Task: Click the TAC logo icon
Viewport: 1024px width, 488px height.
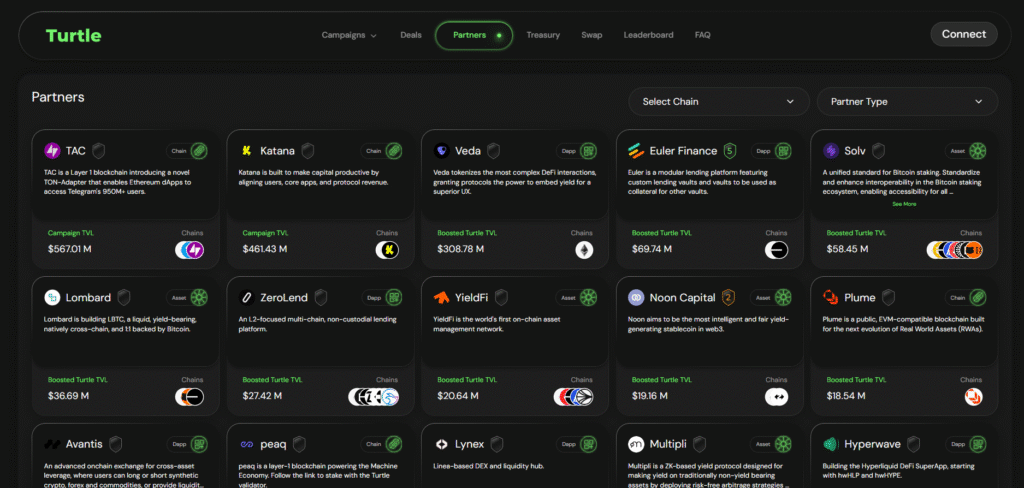Action: coord(52,151)
